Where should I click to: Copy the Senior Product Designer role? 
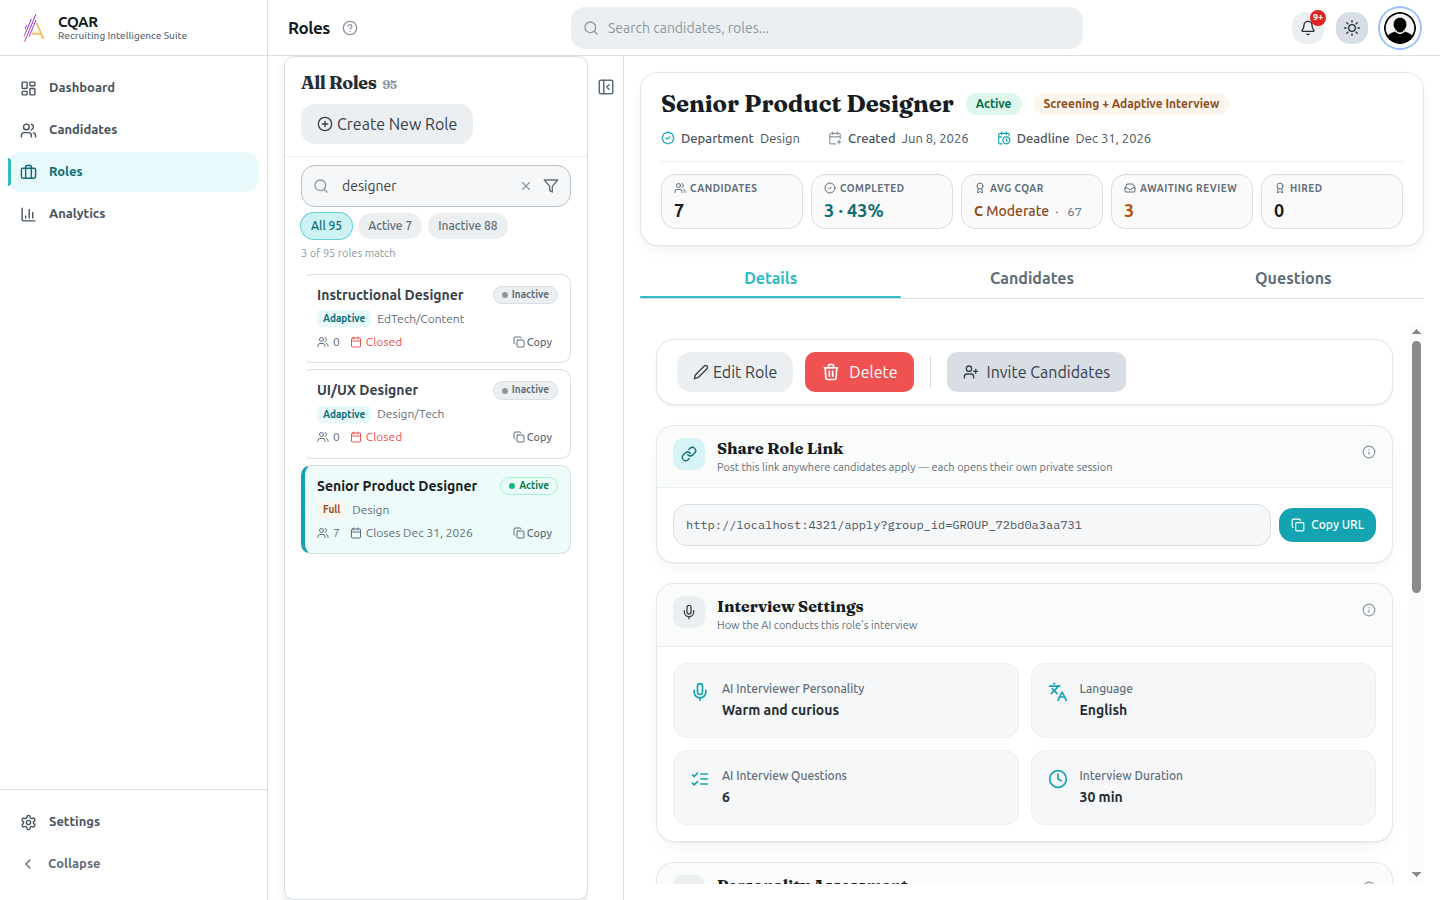click(x=533, y=533)
